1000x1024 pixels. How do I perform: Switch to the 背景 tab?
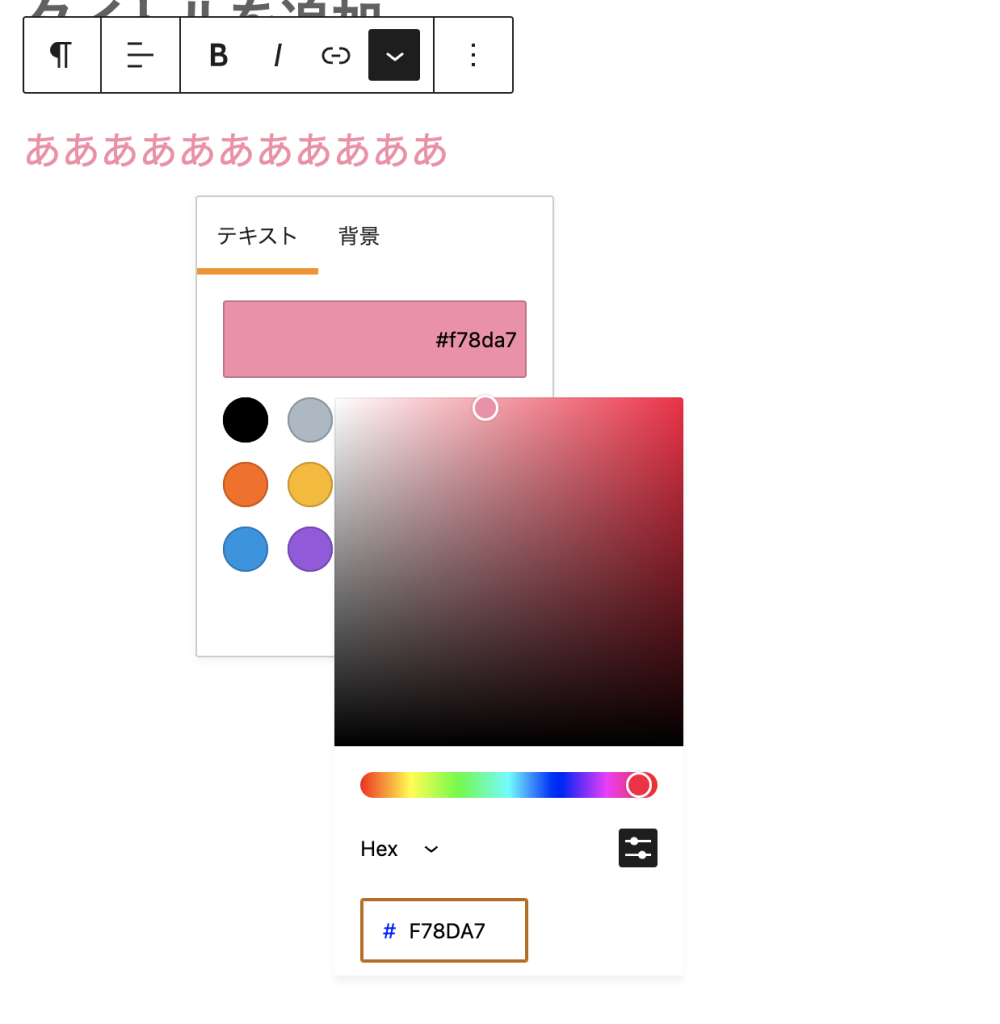tap(359, 236)
